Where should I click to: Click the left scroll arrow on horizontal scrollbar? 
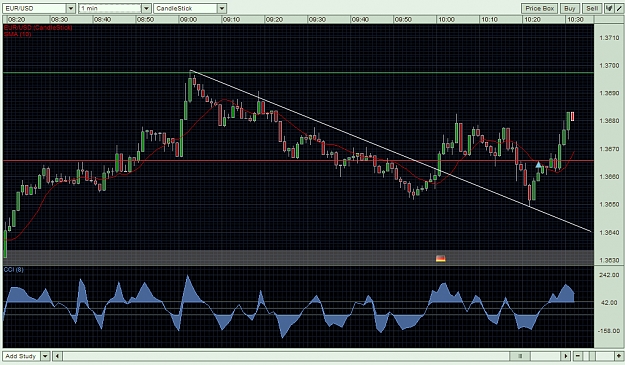pos(57,356)
